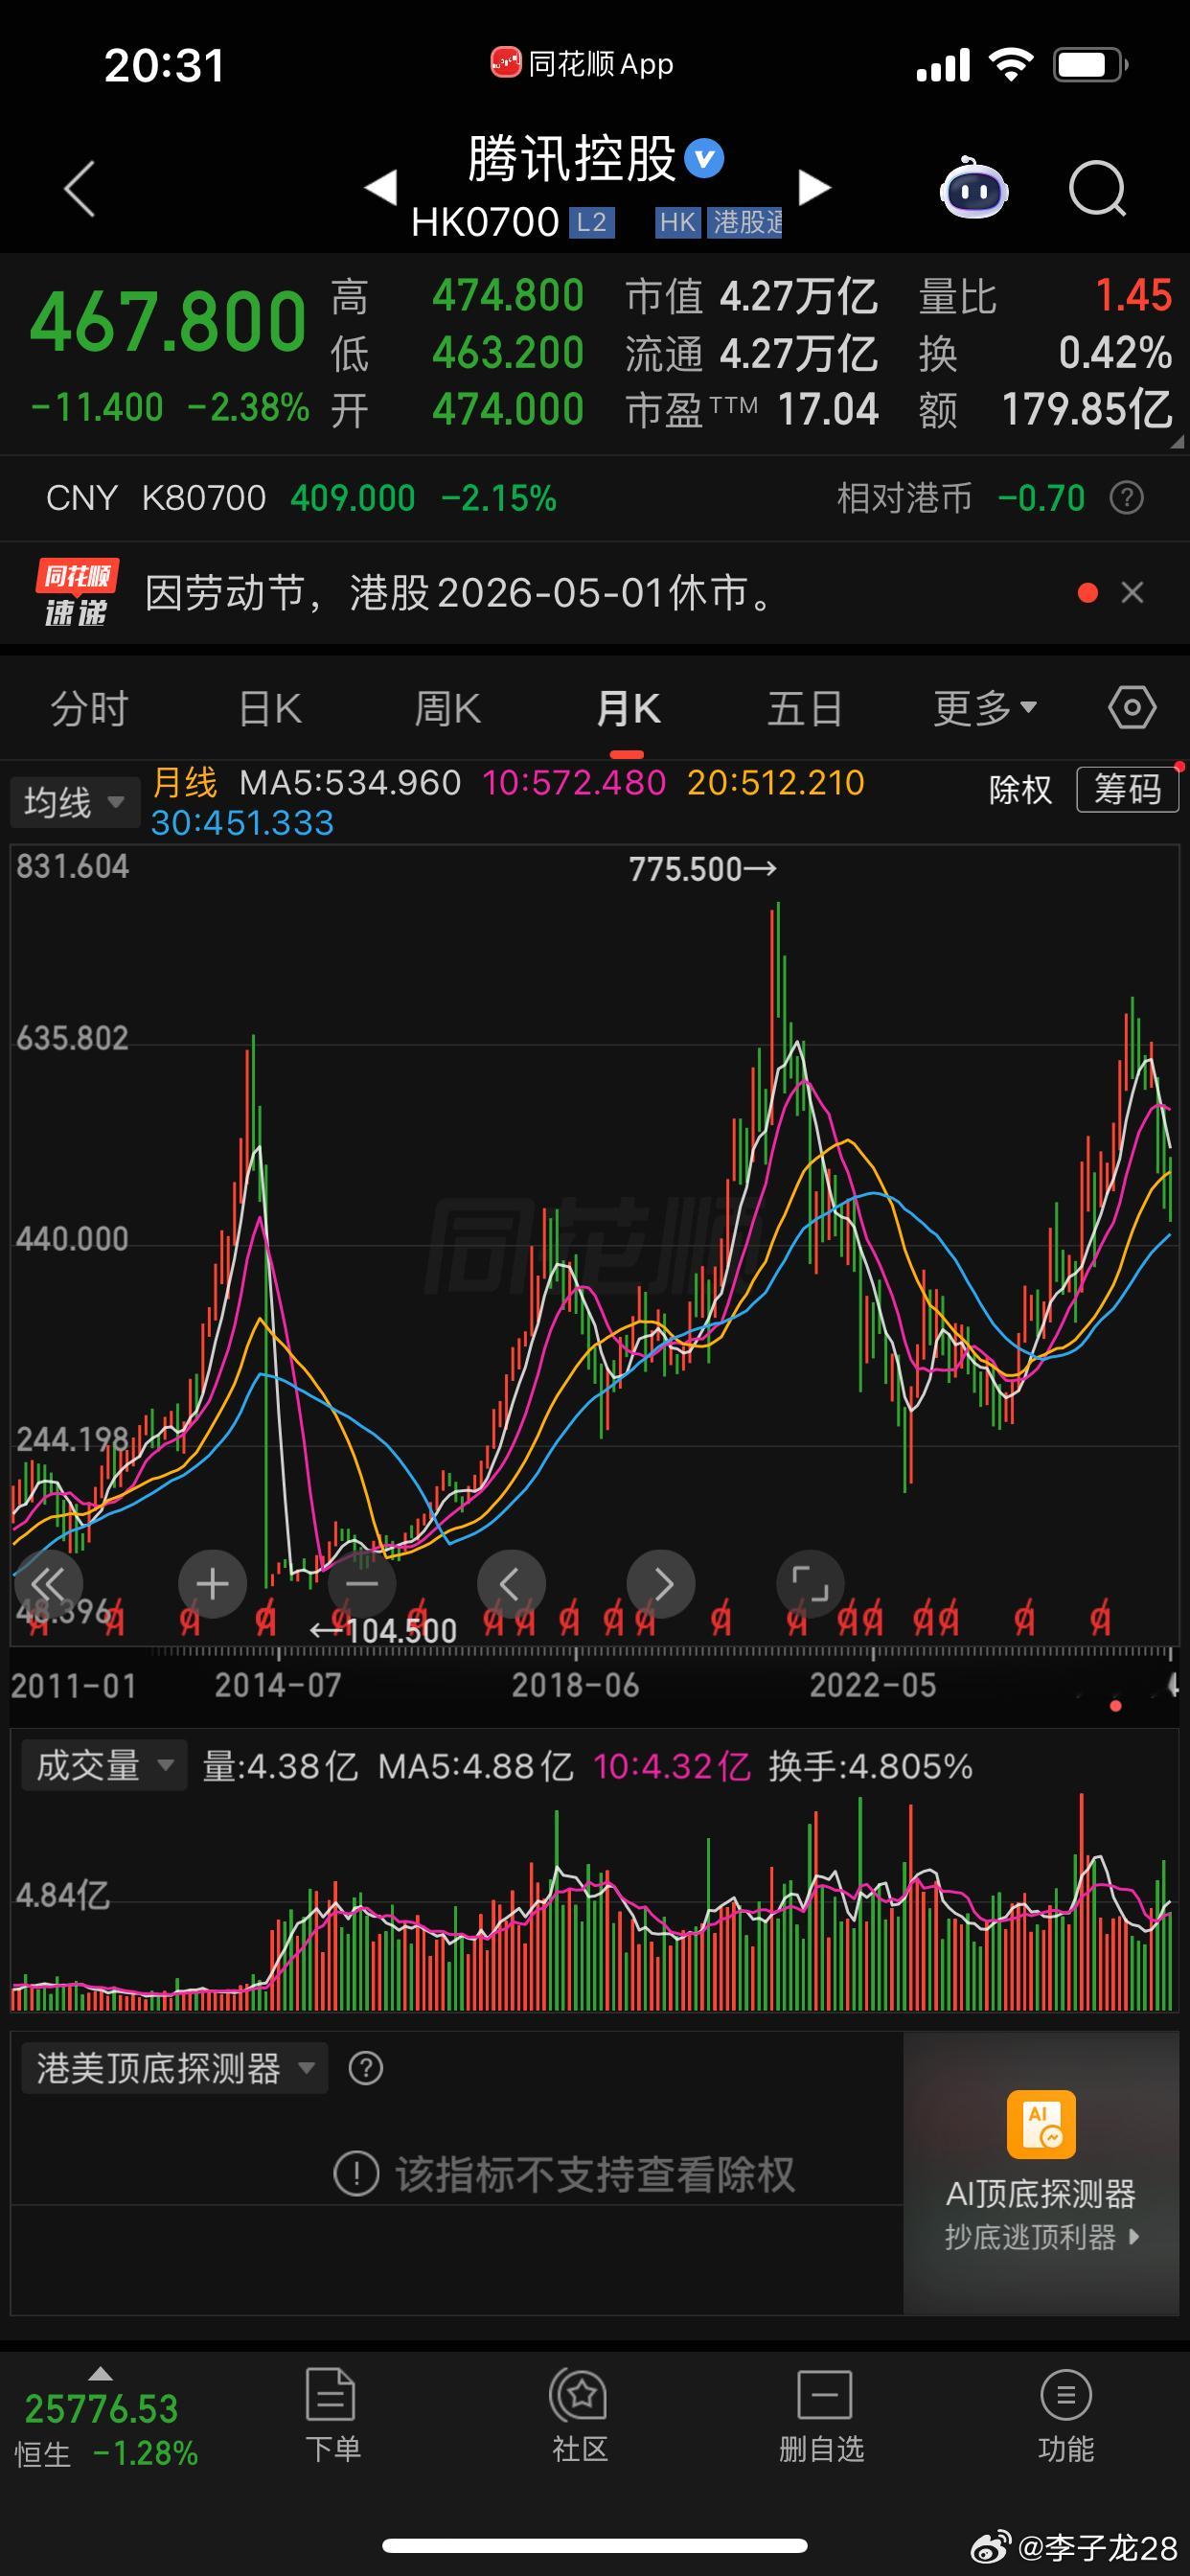
Task: Open help for 相对港币 question mark
Action: (x=1127, y=498)
